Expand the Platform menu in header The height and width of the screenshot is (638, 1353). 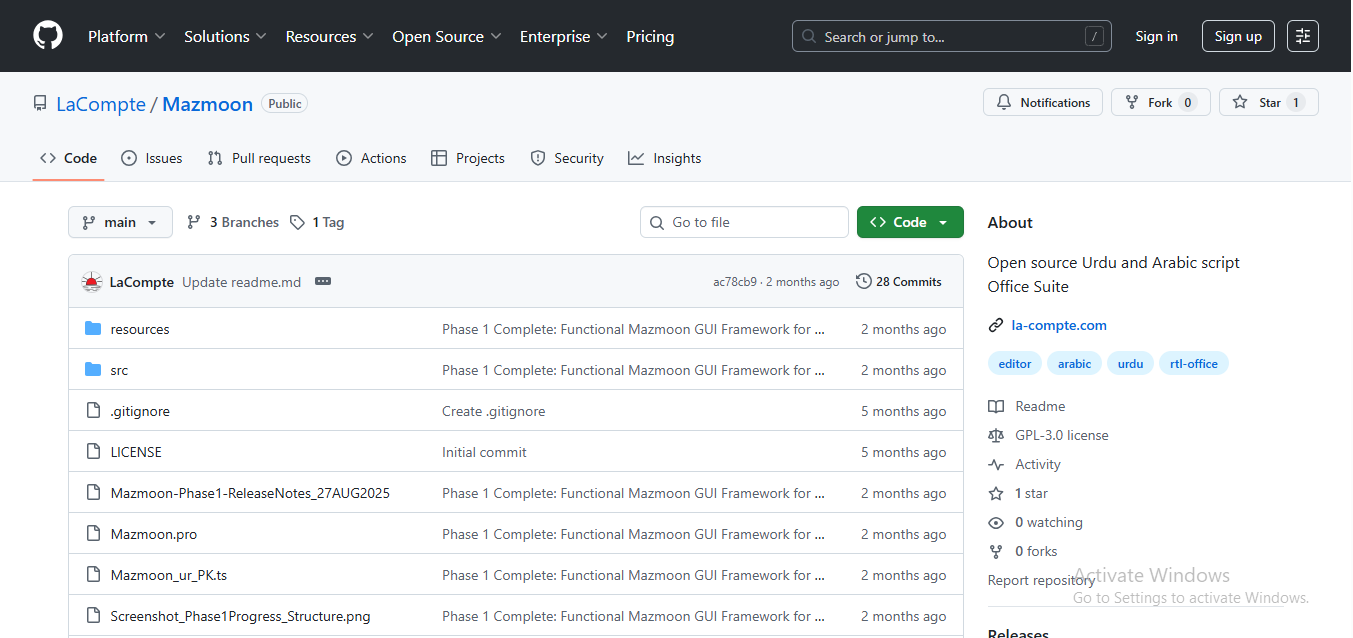126,36
